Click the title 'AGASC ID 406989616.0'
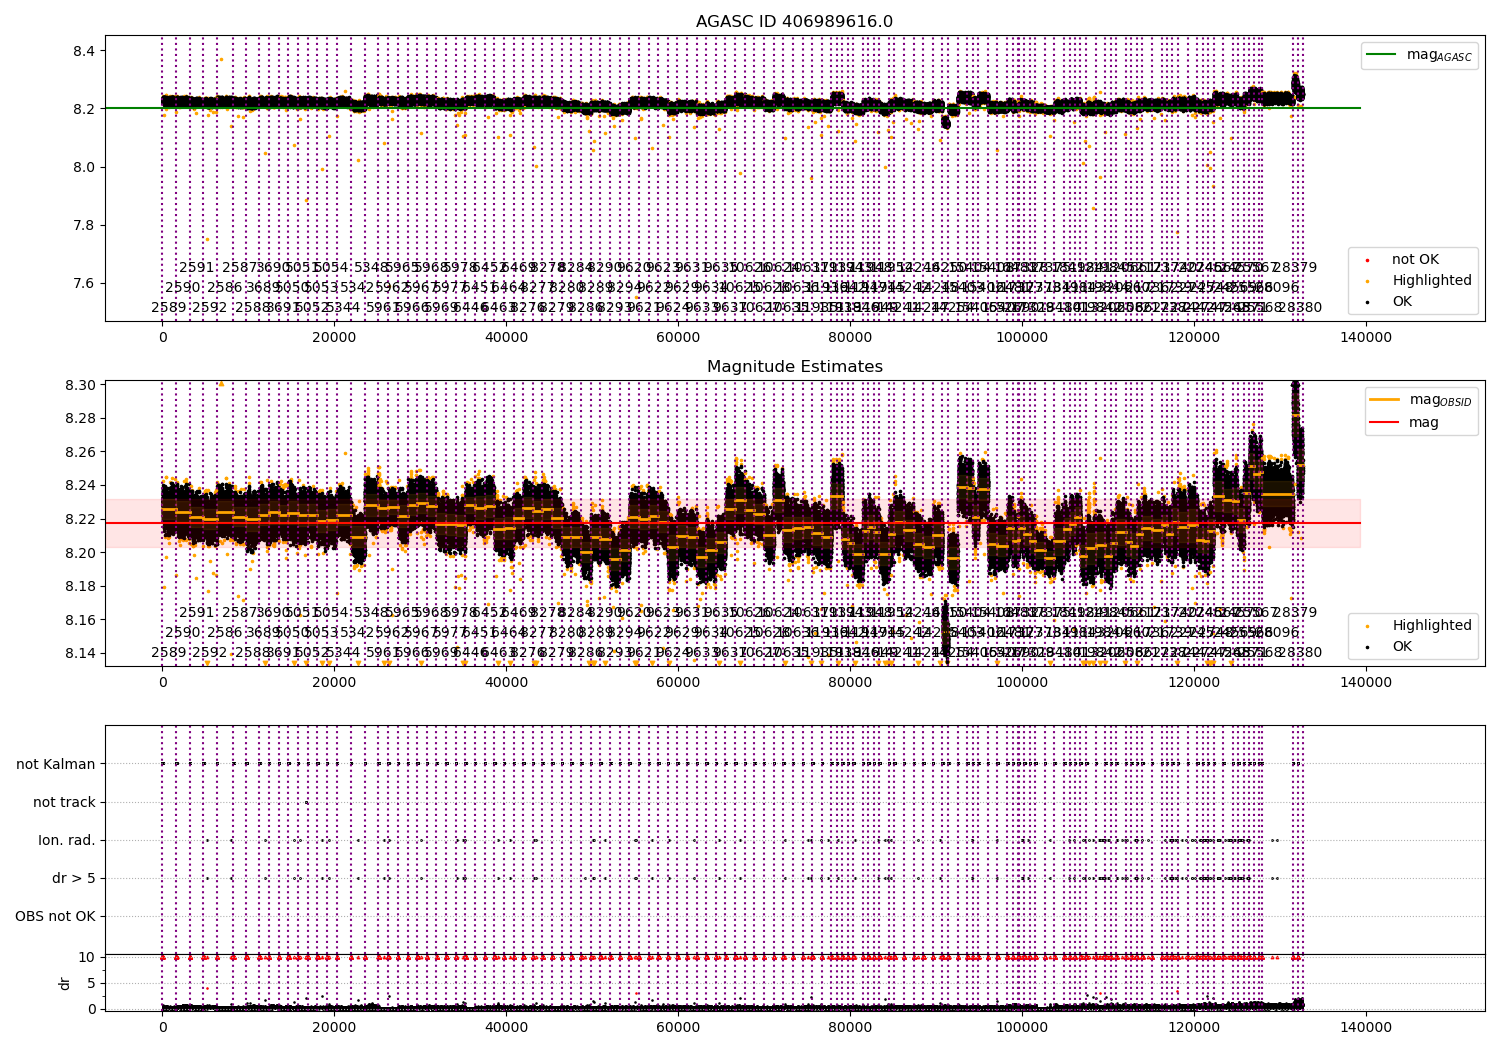 point(794,22)
